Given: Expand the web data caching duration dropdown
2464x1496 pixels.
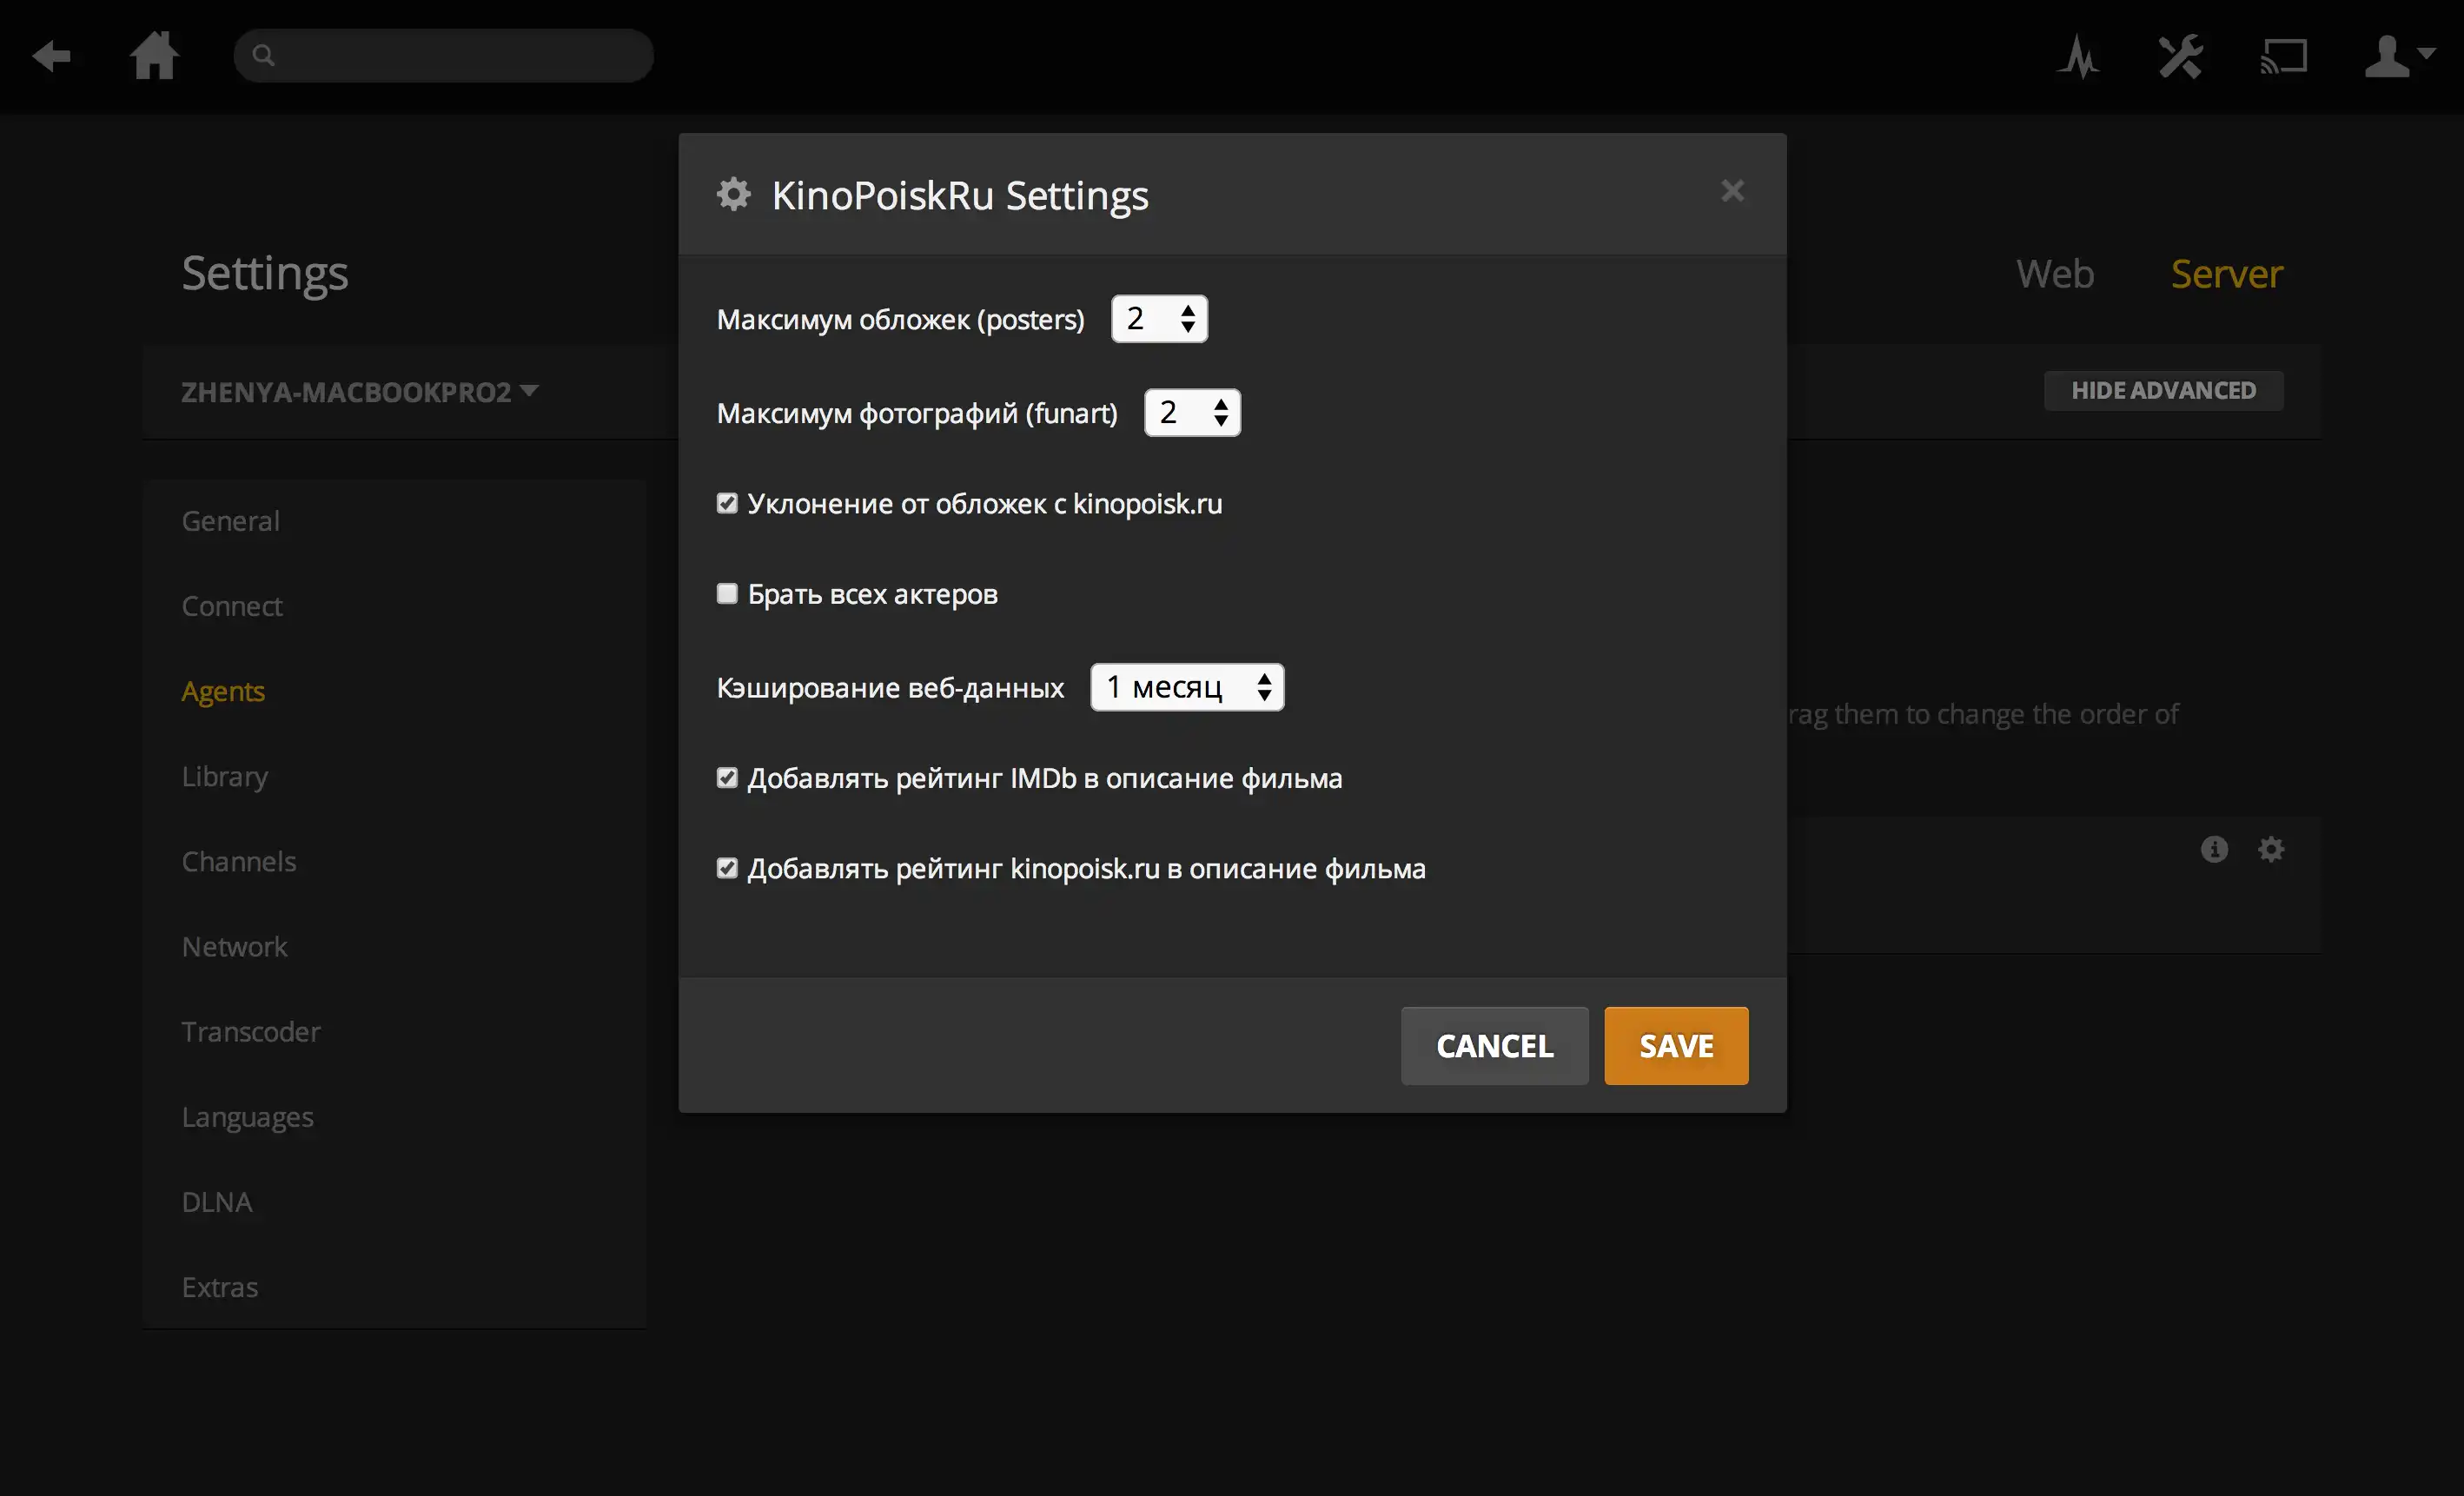Looking at the screenshot, I should point(1188,685).
